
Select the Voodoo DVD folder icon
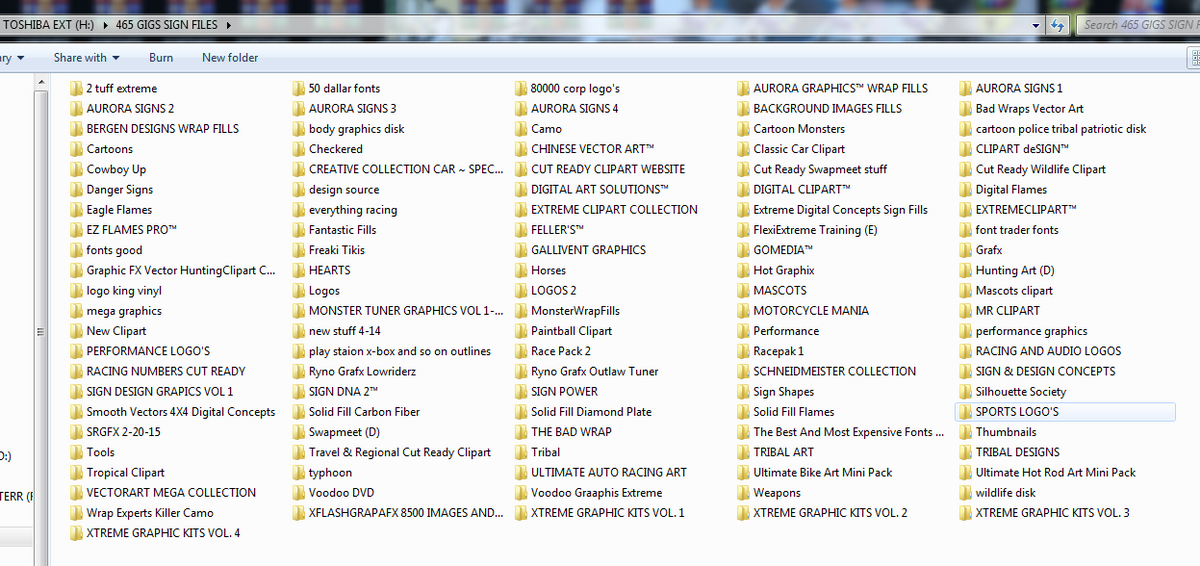pyautogui.click(x=299, y=492)
